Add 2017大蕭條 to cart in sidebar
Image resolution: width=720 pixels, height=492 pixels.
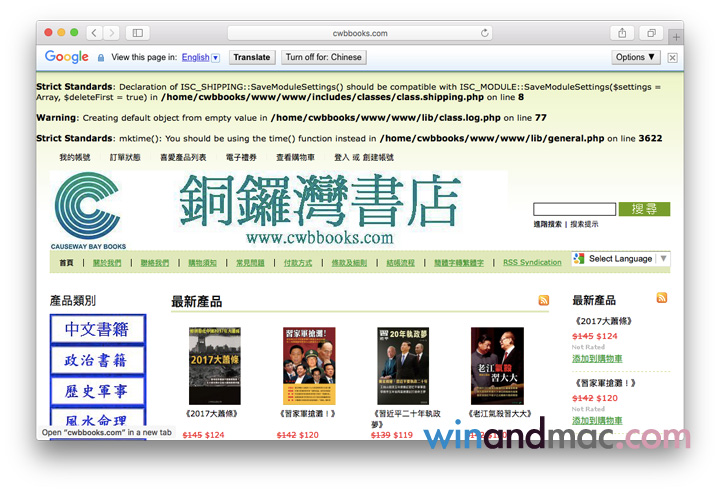point(597,359)
